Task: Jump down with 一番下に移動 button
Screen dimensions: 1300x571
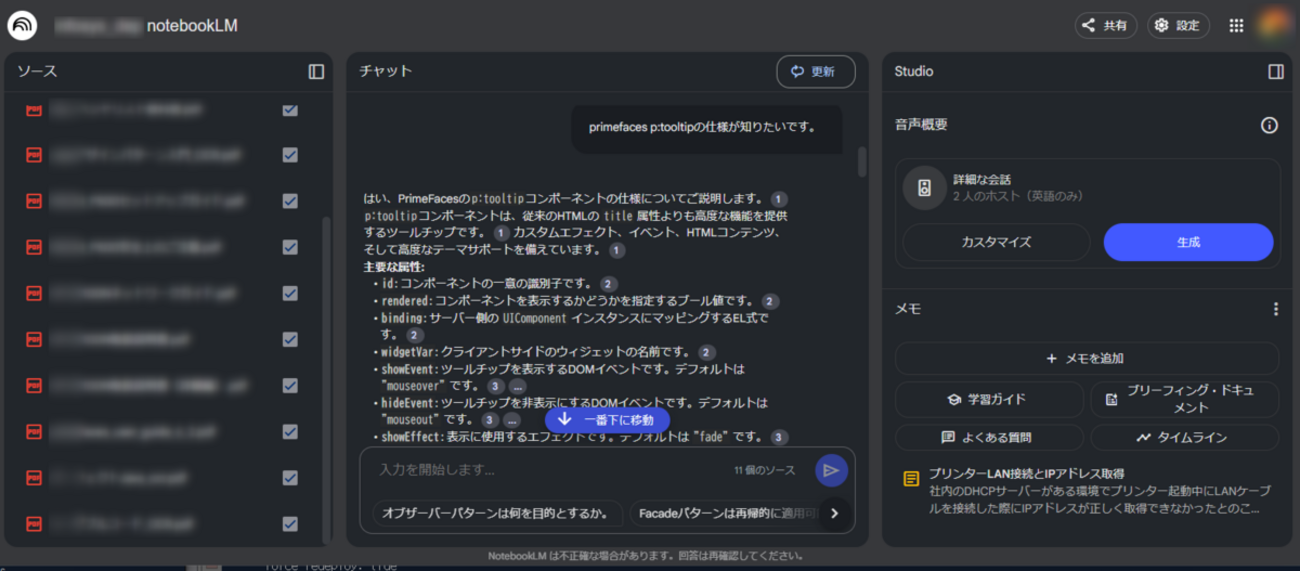Action: click(607, 420)
